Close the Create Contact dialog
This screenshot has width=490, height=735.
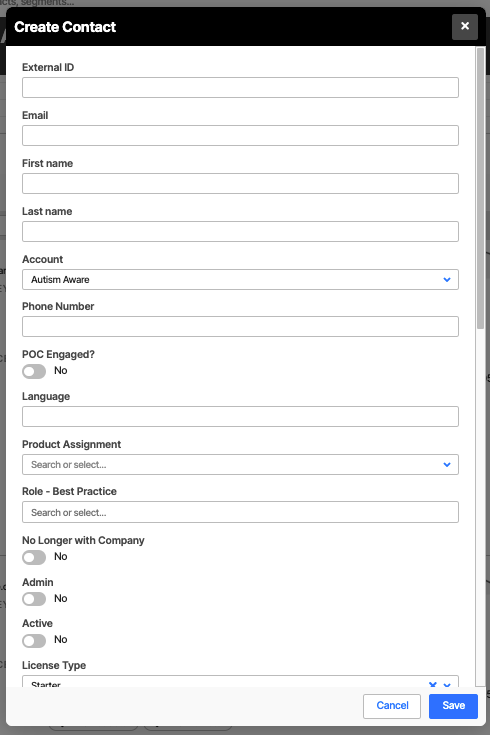click(465, 27)
